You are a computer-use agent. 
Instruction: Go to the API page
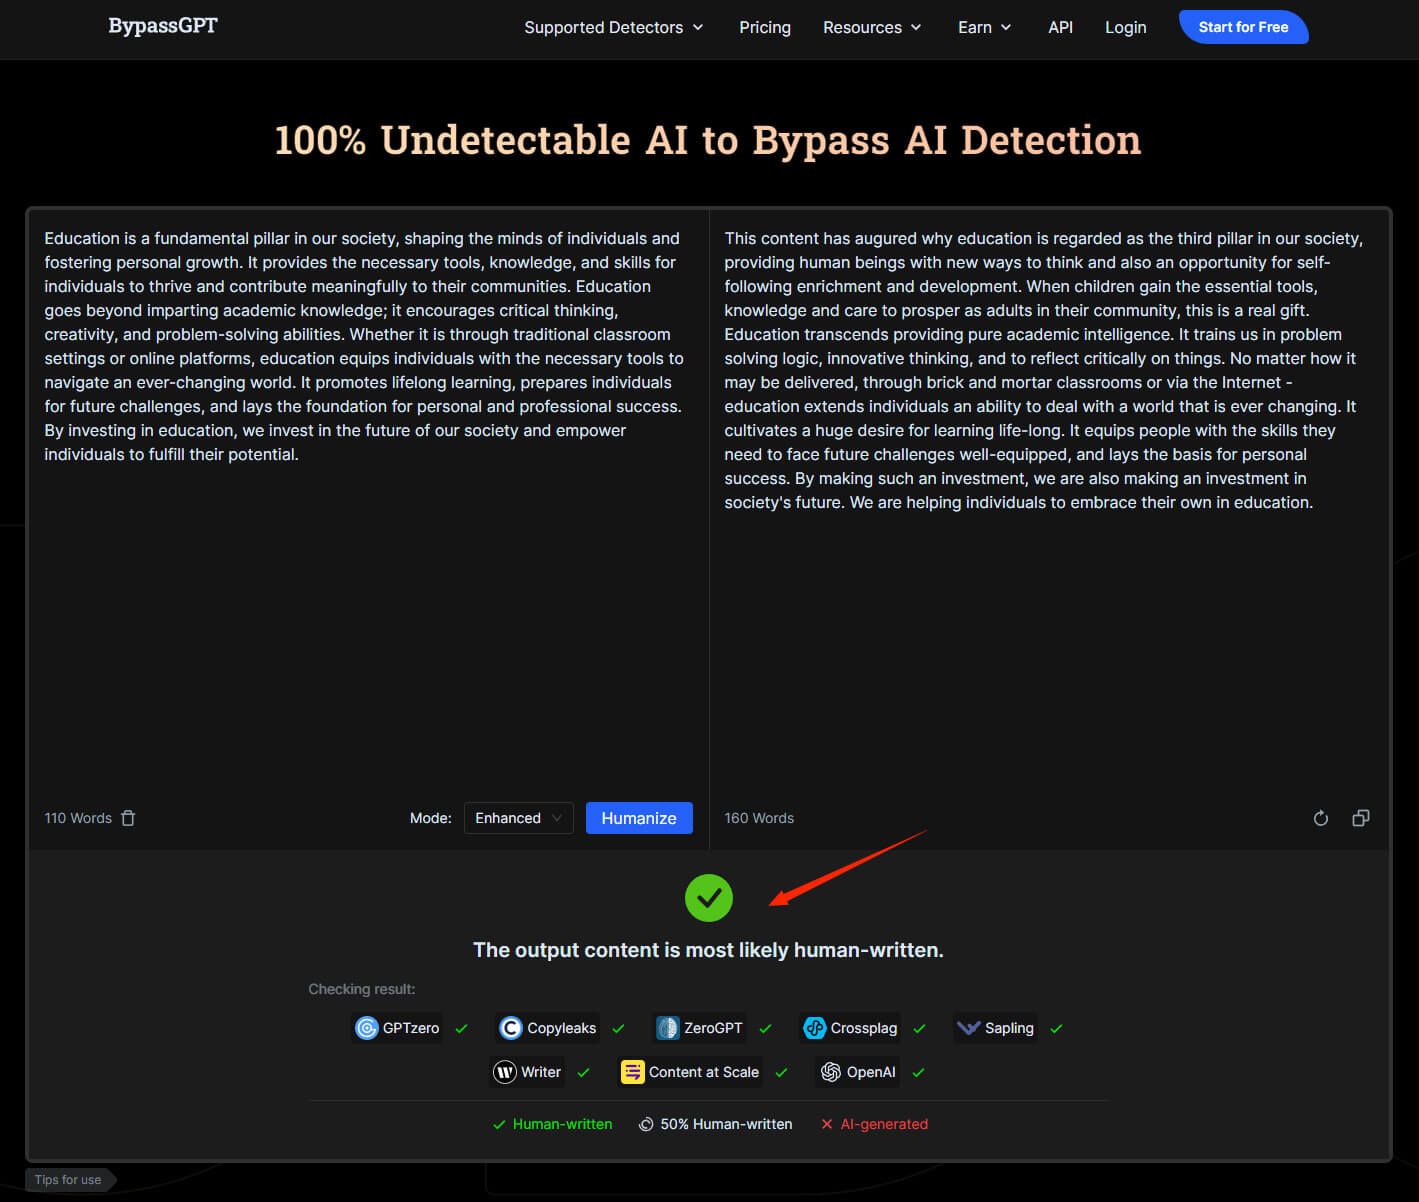tap(1060, 27)
